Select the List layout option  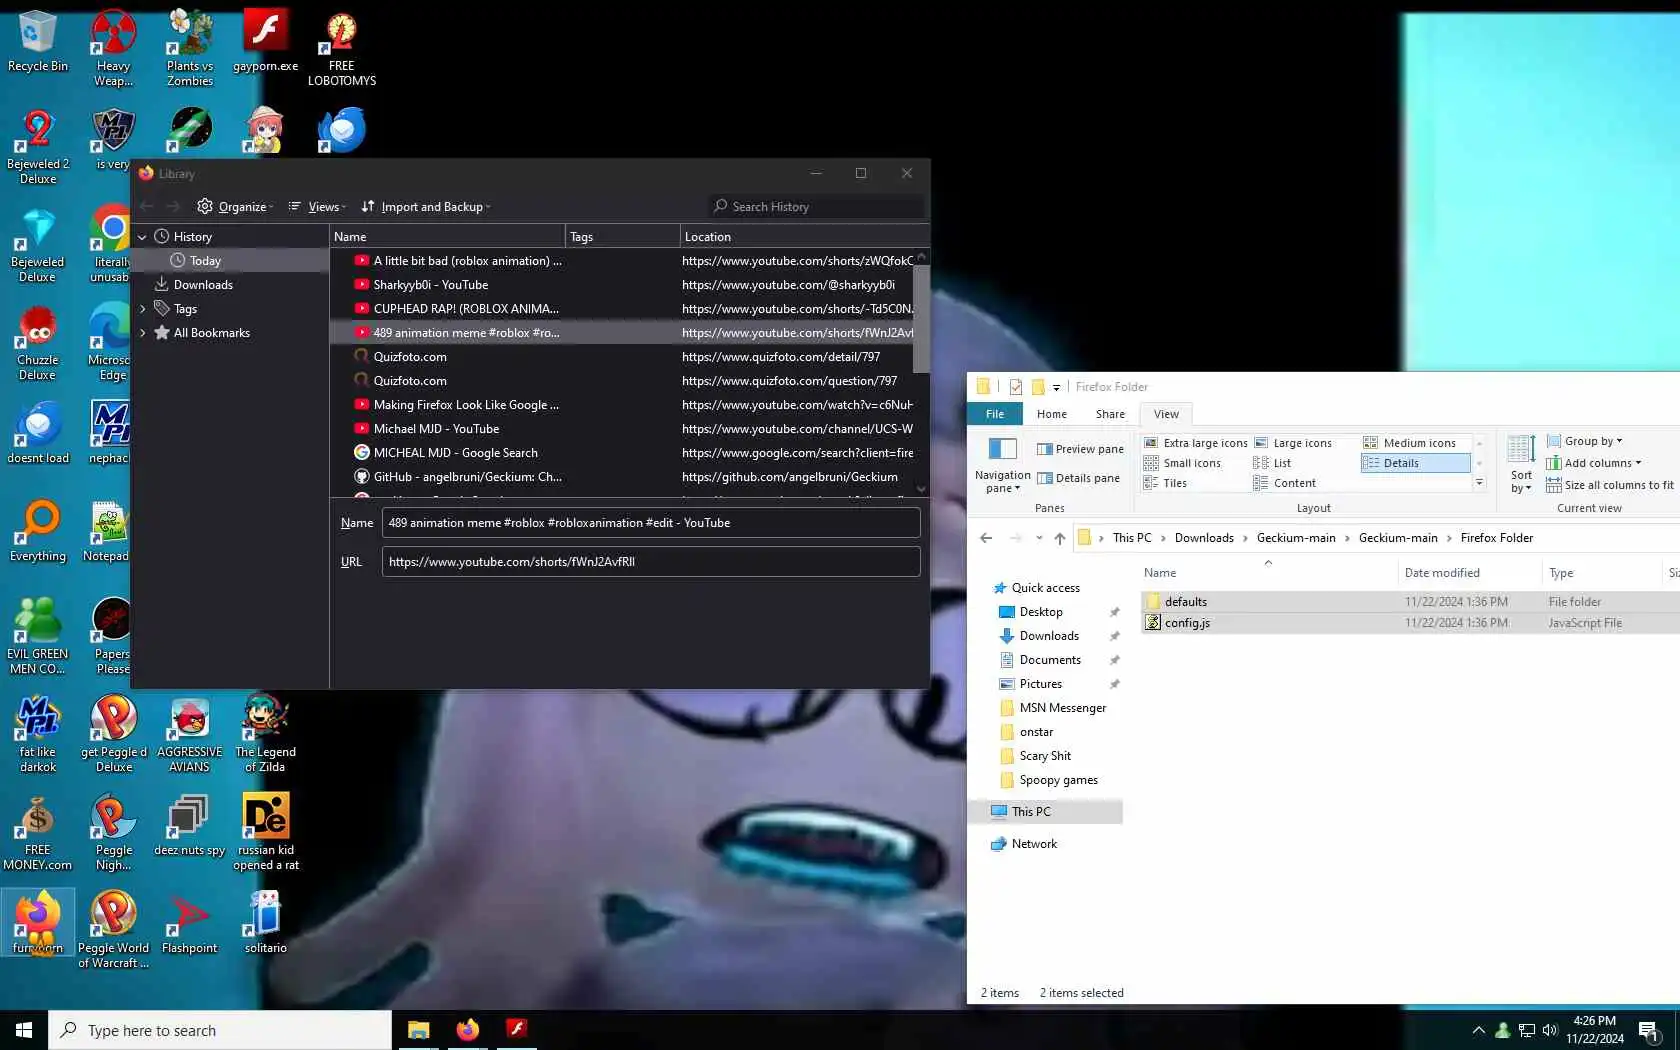pos(1272,463)
